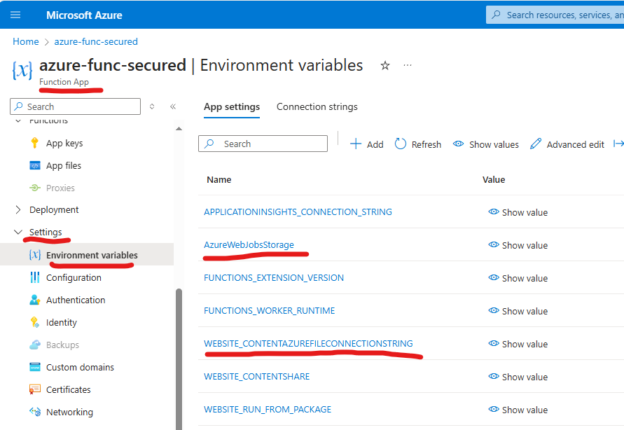Open Custom domains in the sidebar

tap(82, 367)
